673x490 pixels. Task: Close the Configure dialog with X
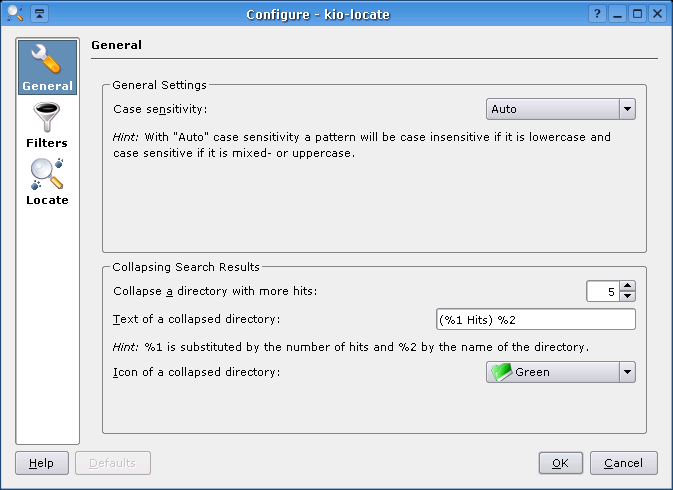(x=657, y=14)
